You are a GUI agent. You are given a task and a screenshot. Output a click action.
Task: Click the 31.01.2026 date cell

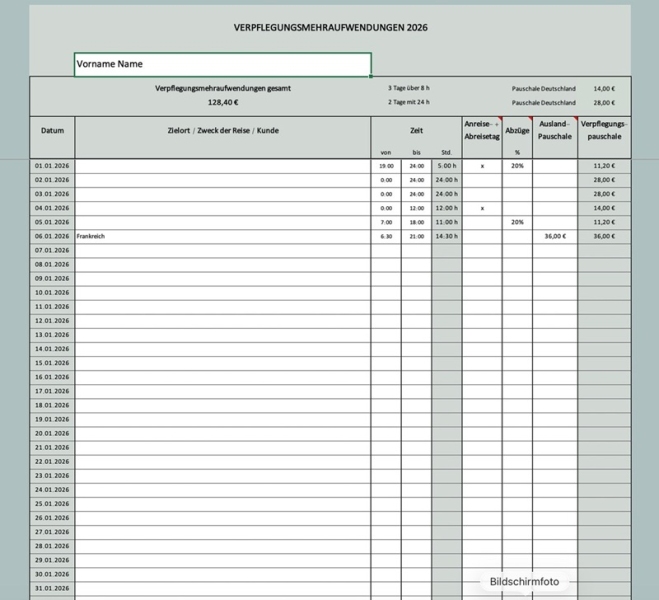click(52, 588)
